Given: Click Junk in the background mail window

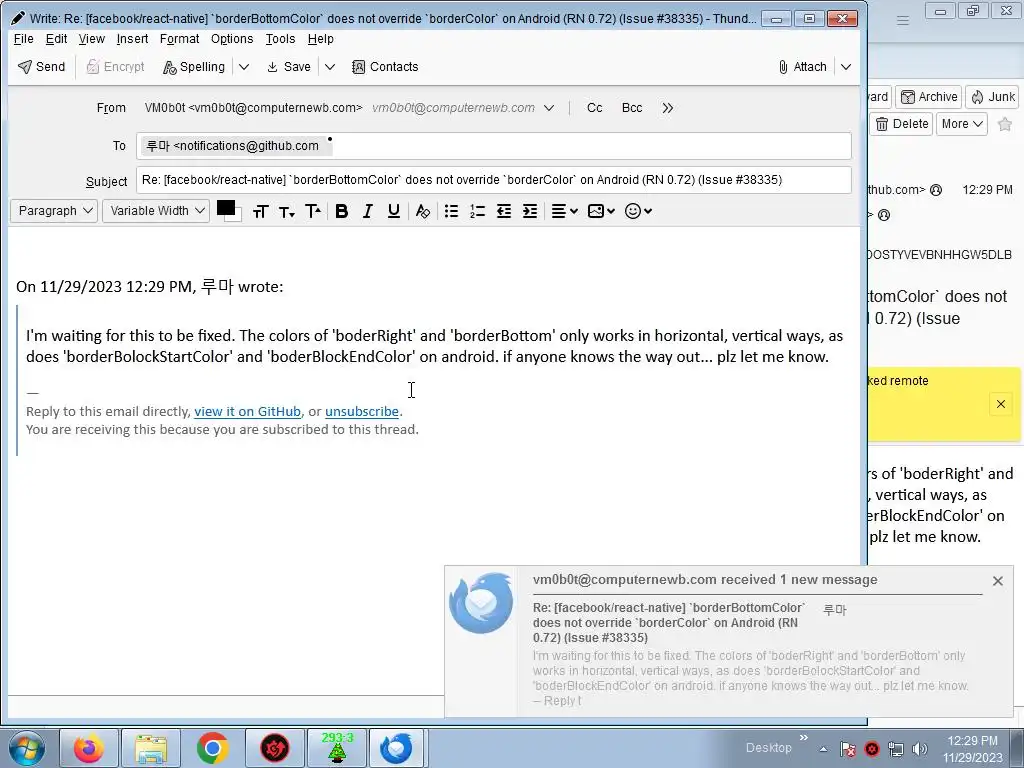Looking at the screenshot, I should [x=993, y=97].
